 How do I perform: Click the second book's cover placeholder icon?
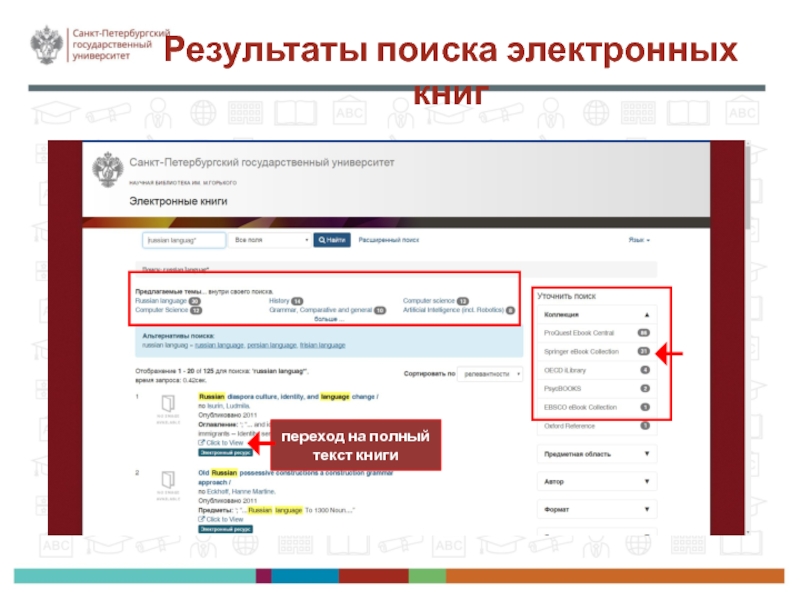(168, 484)
